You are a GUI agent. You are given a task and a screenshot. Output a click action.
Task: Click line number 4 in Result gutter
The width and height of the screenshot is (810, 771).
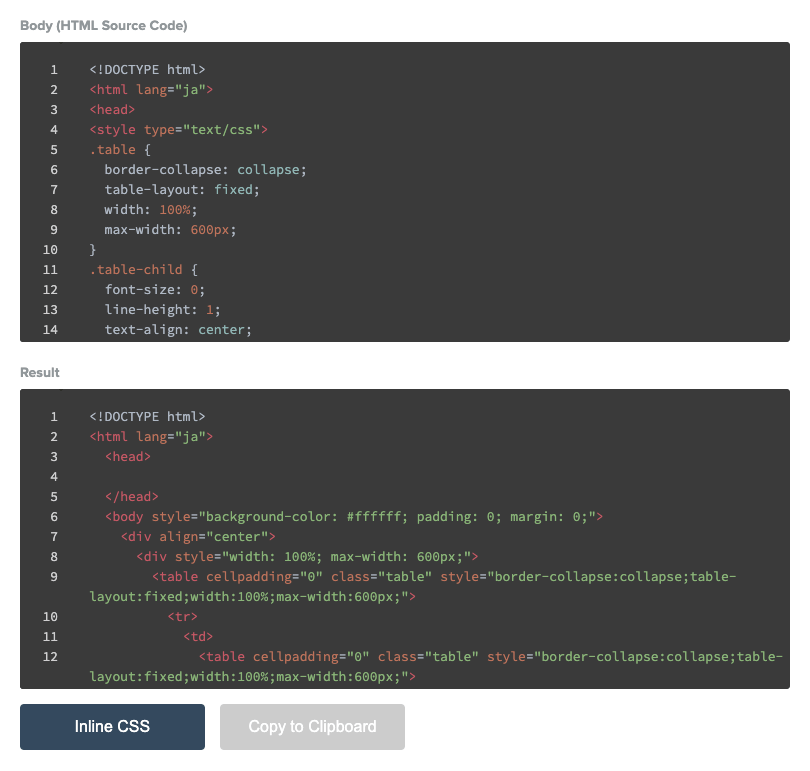point(54,477)
